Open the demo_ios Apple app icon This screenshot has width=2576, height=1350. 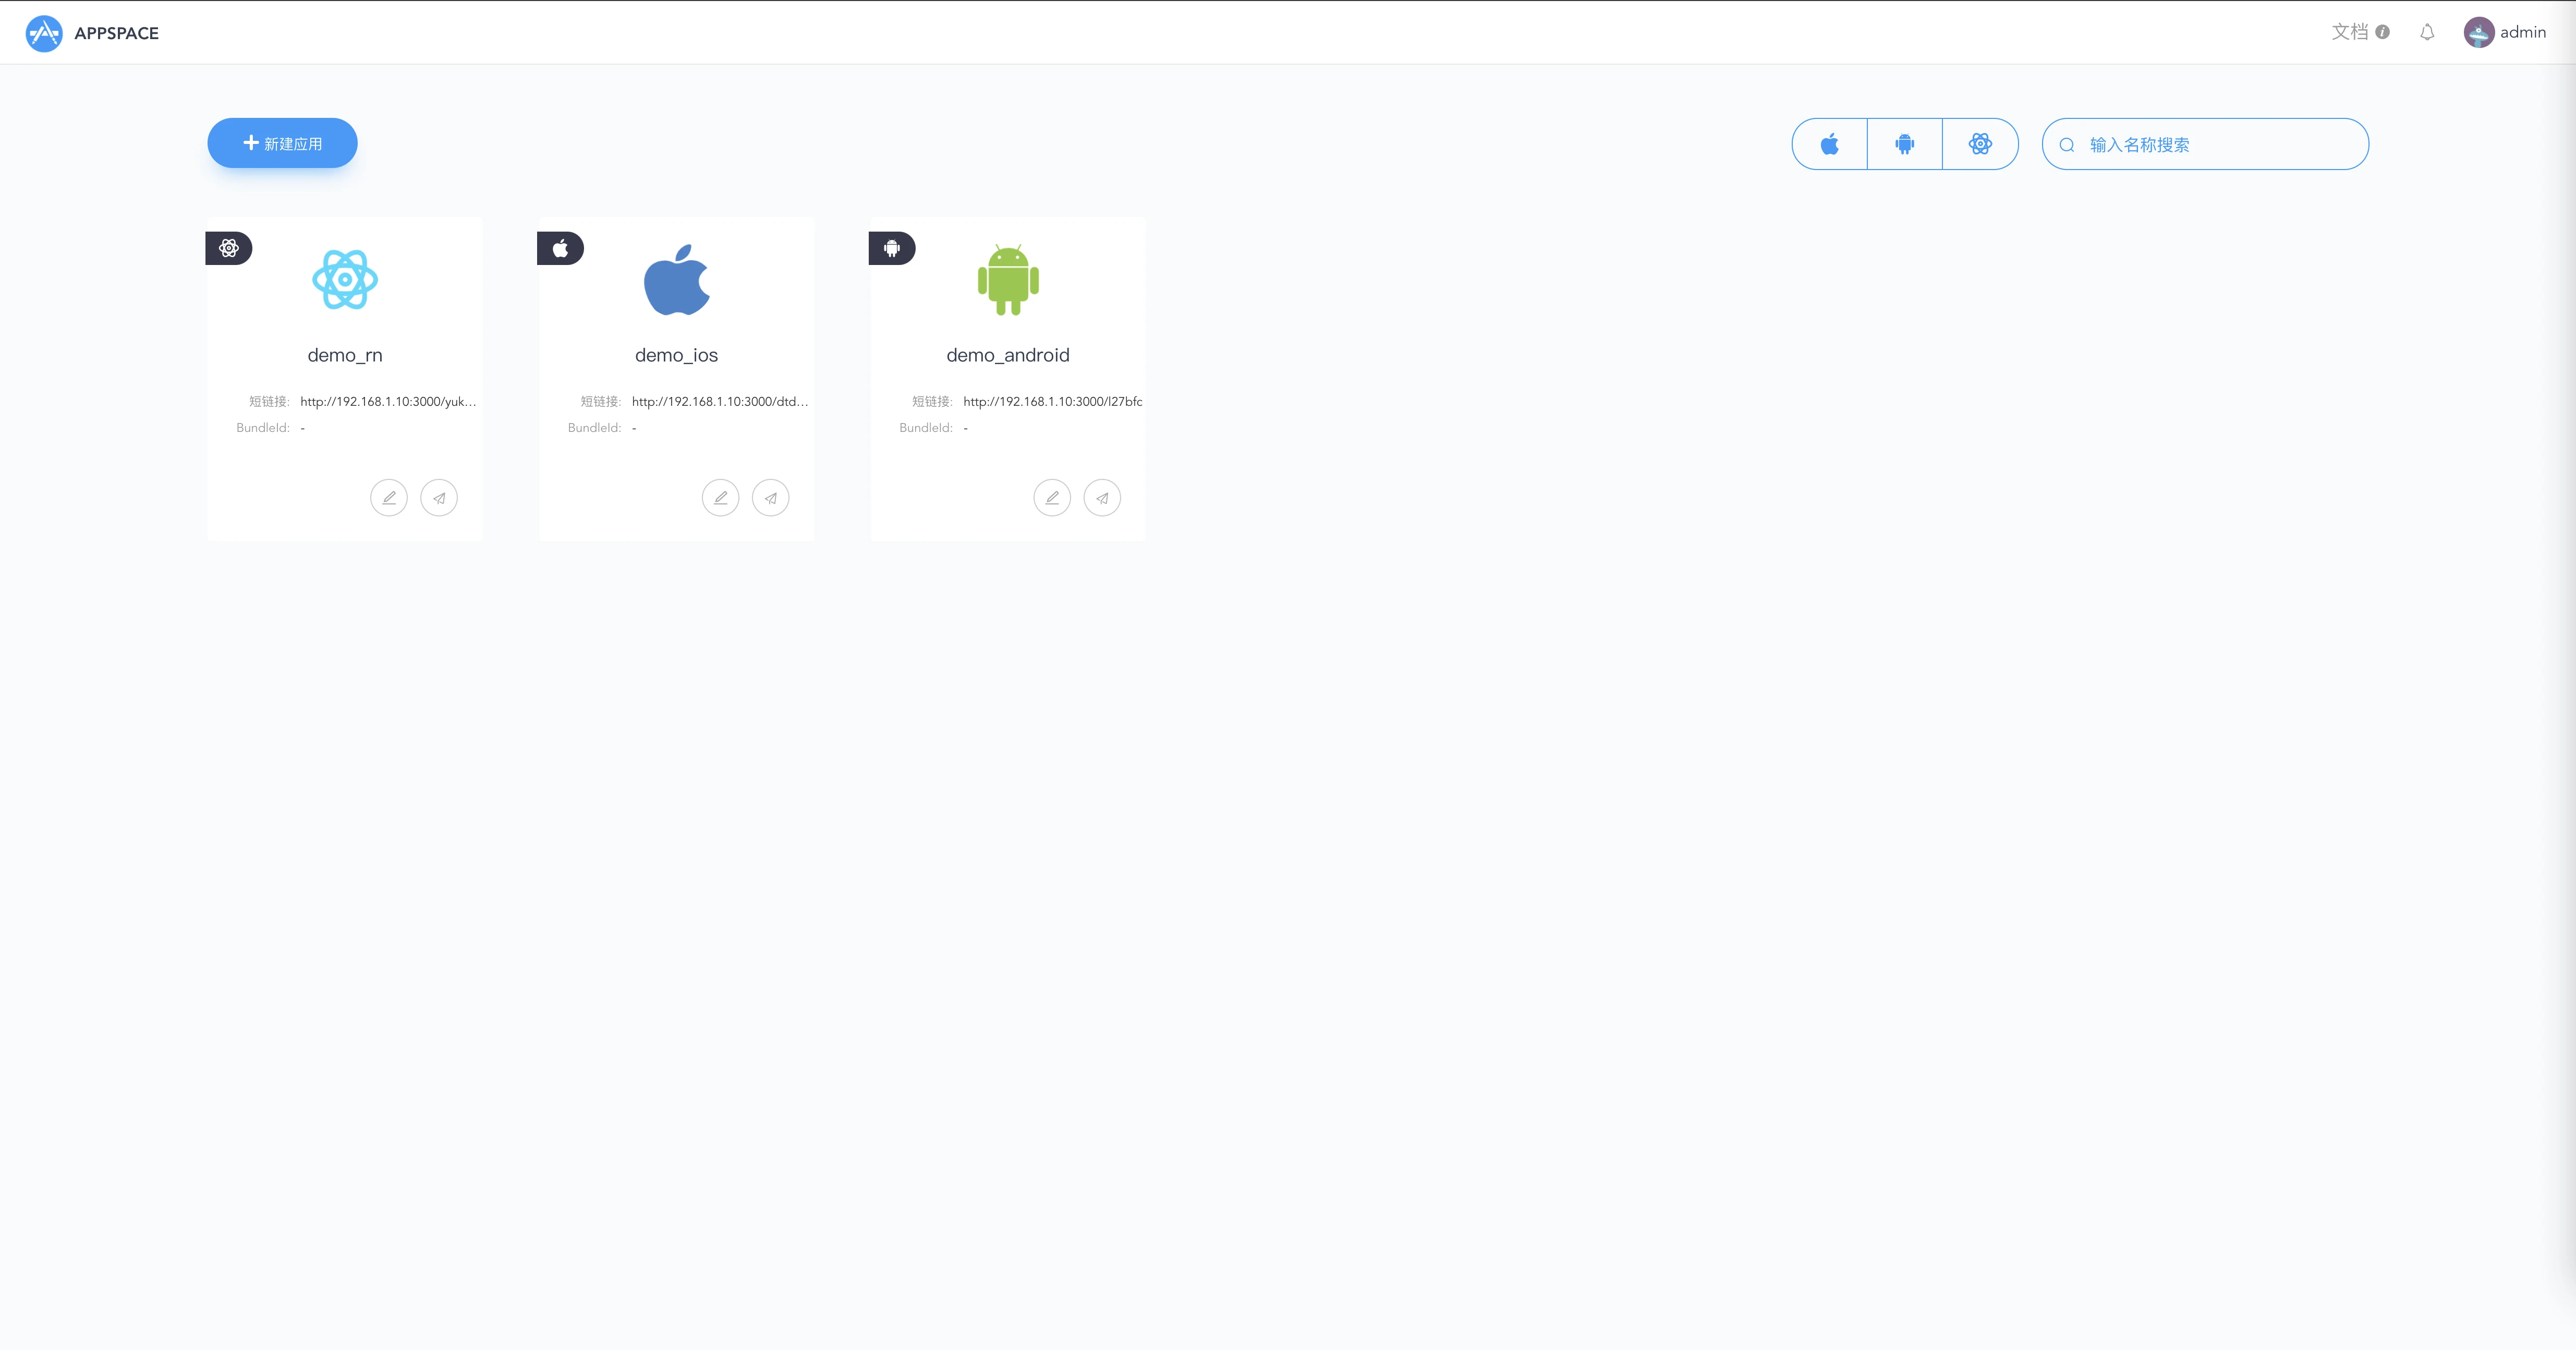click(x=677, y=279)
